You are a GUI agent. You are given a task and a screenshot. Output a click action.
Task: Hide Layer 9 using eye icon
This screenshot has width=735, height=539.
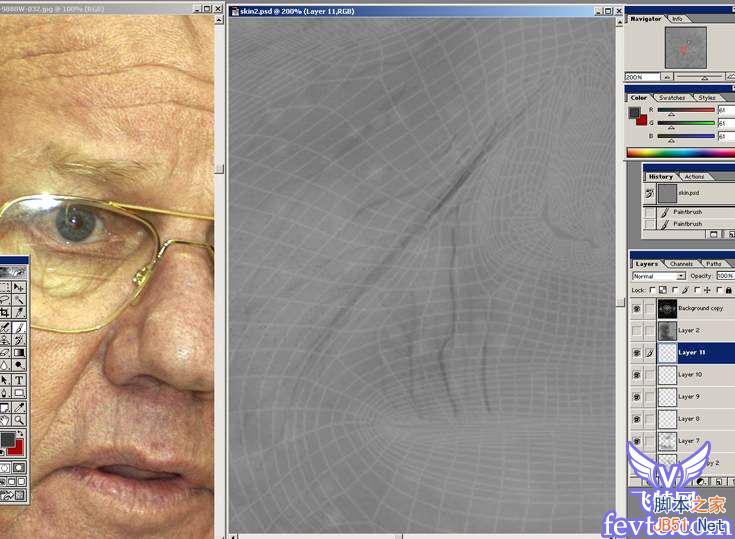tap(637, 397)
